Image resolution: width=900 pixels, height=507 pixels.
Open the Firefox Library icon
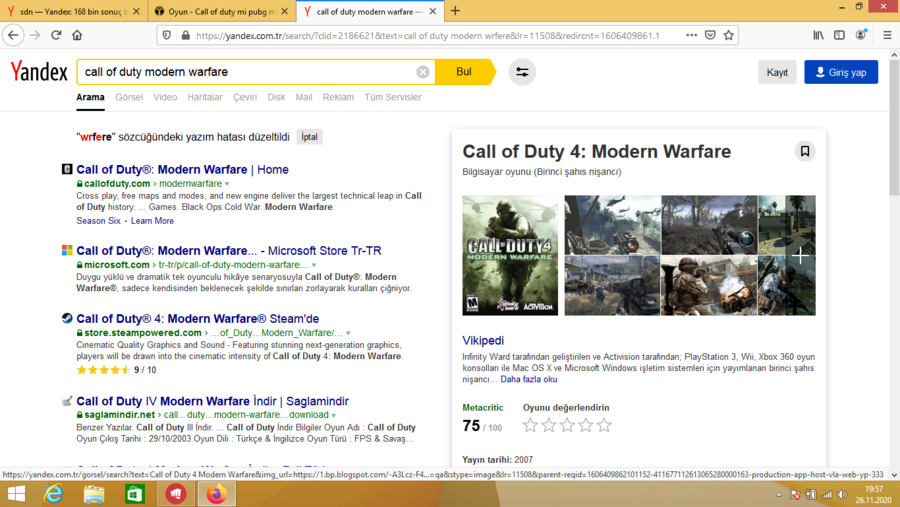pos(818,35)
